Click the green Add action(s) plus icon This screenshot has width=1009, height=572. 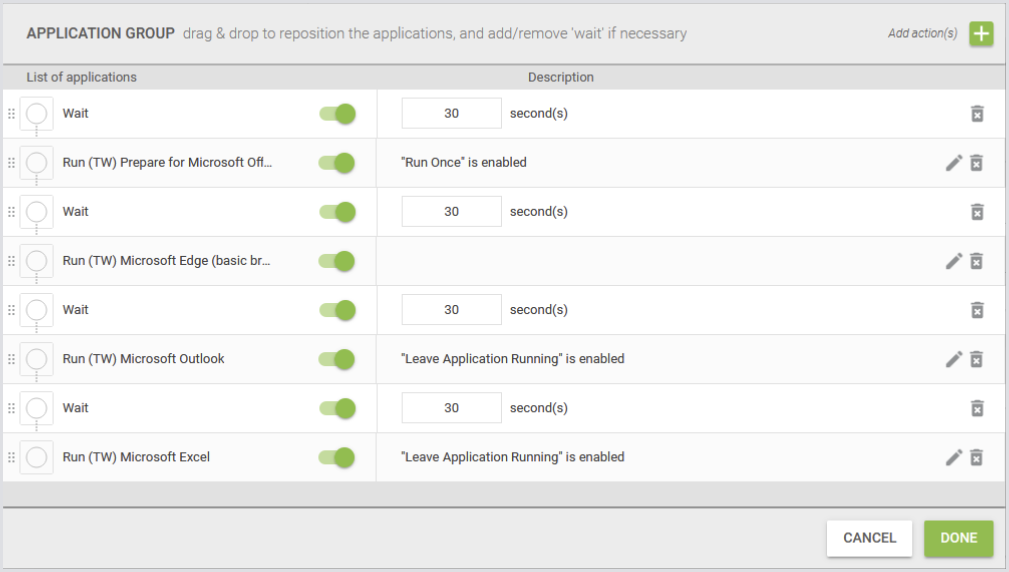981,33
